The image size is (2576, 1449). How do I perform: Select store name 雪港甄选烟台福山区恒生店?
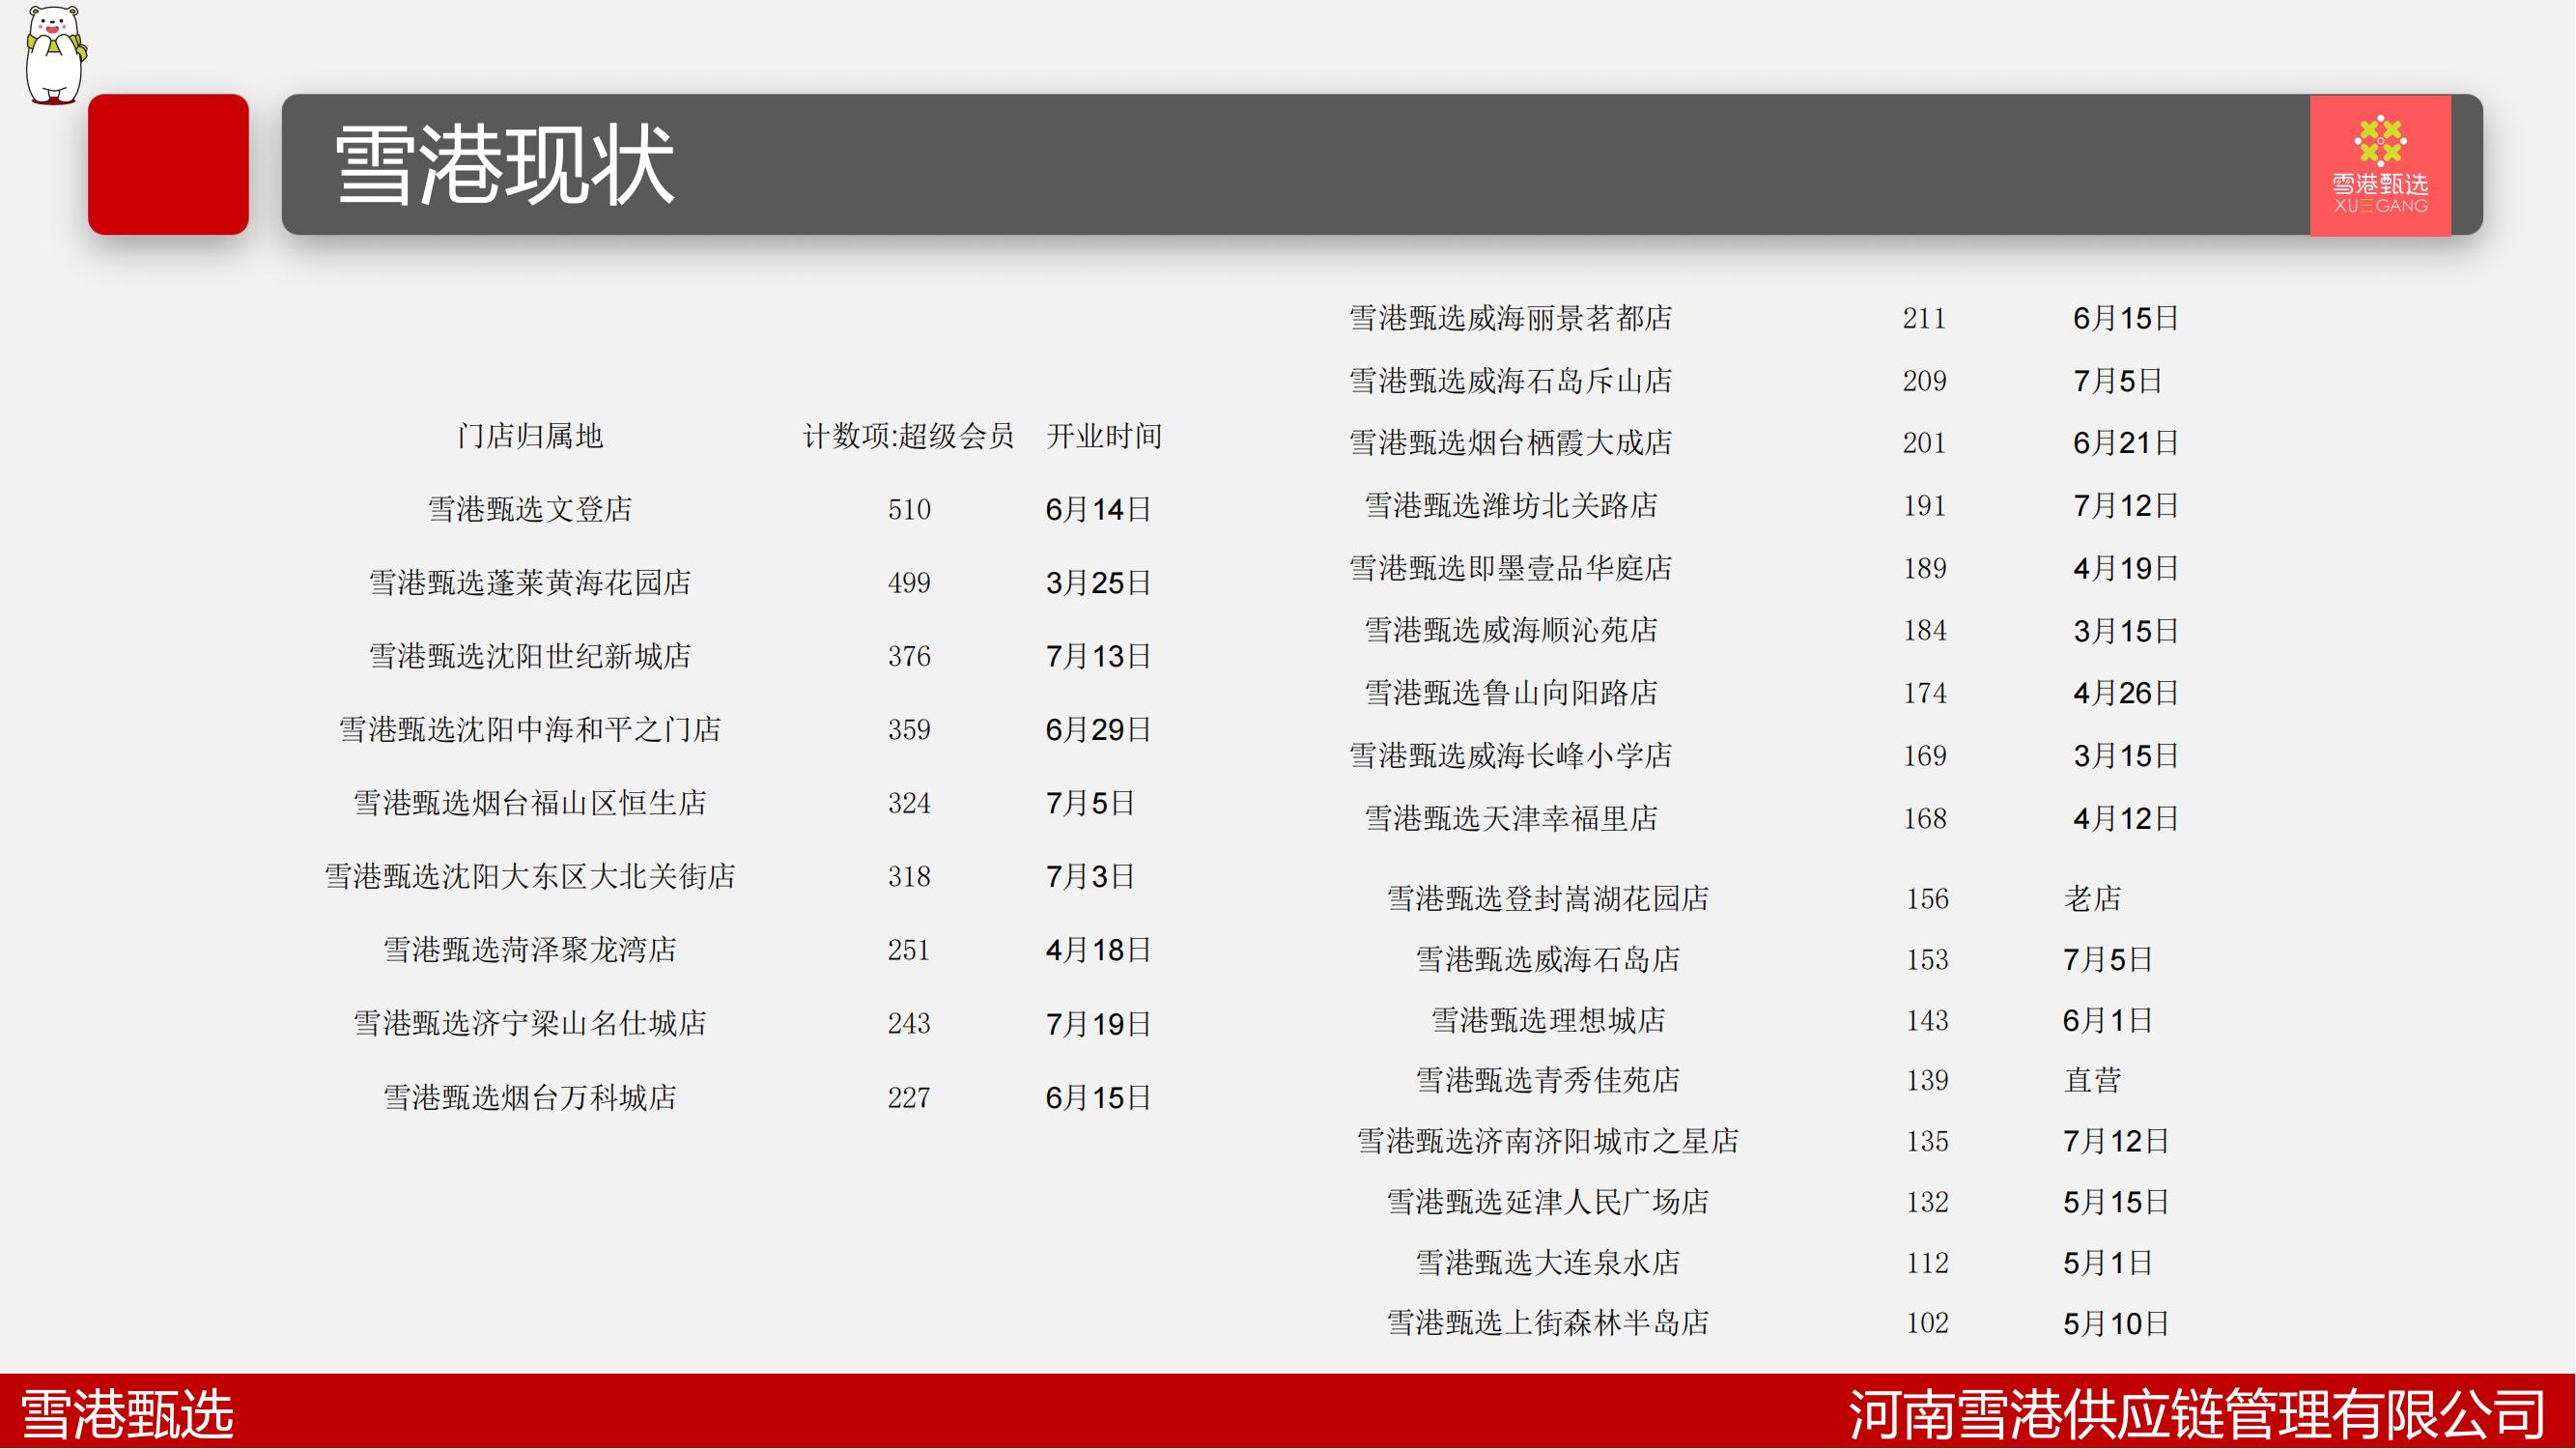tap(530, 802)
